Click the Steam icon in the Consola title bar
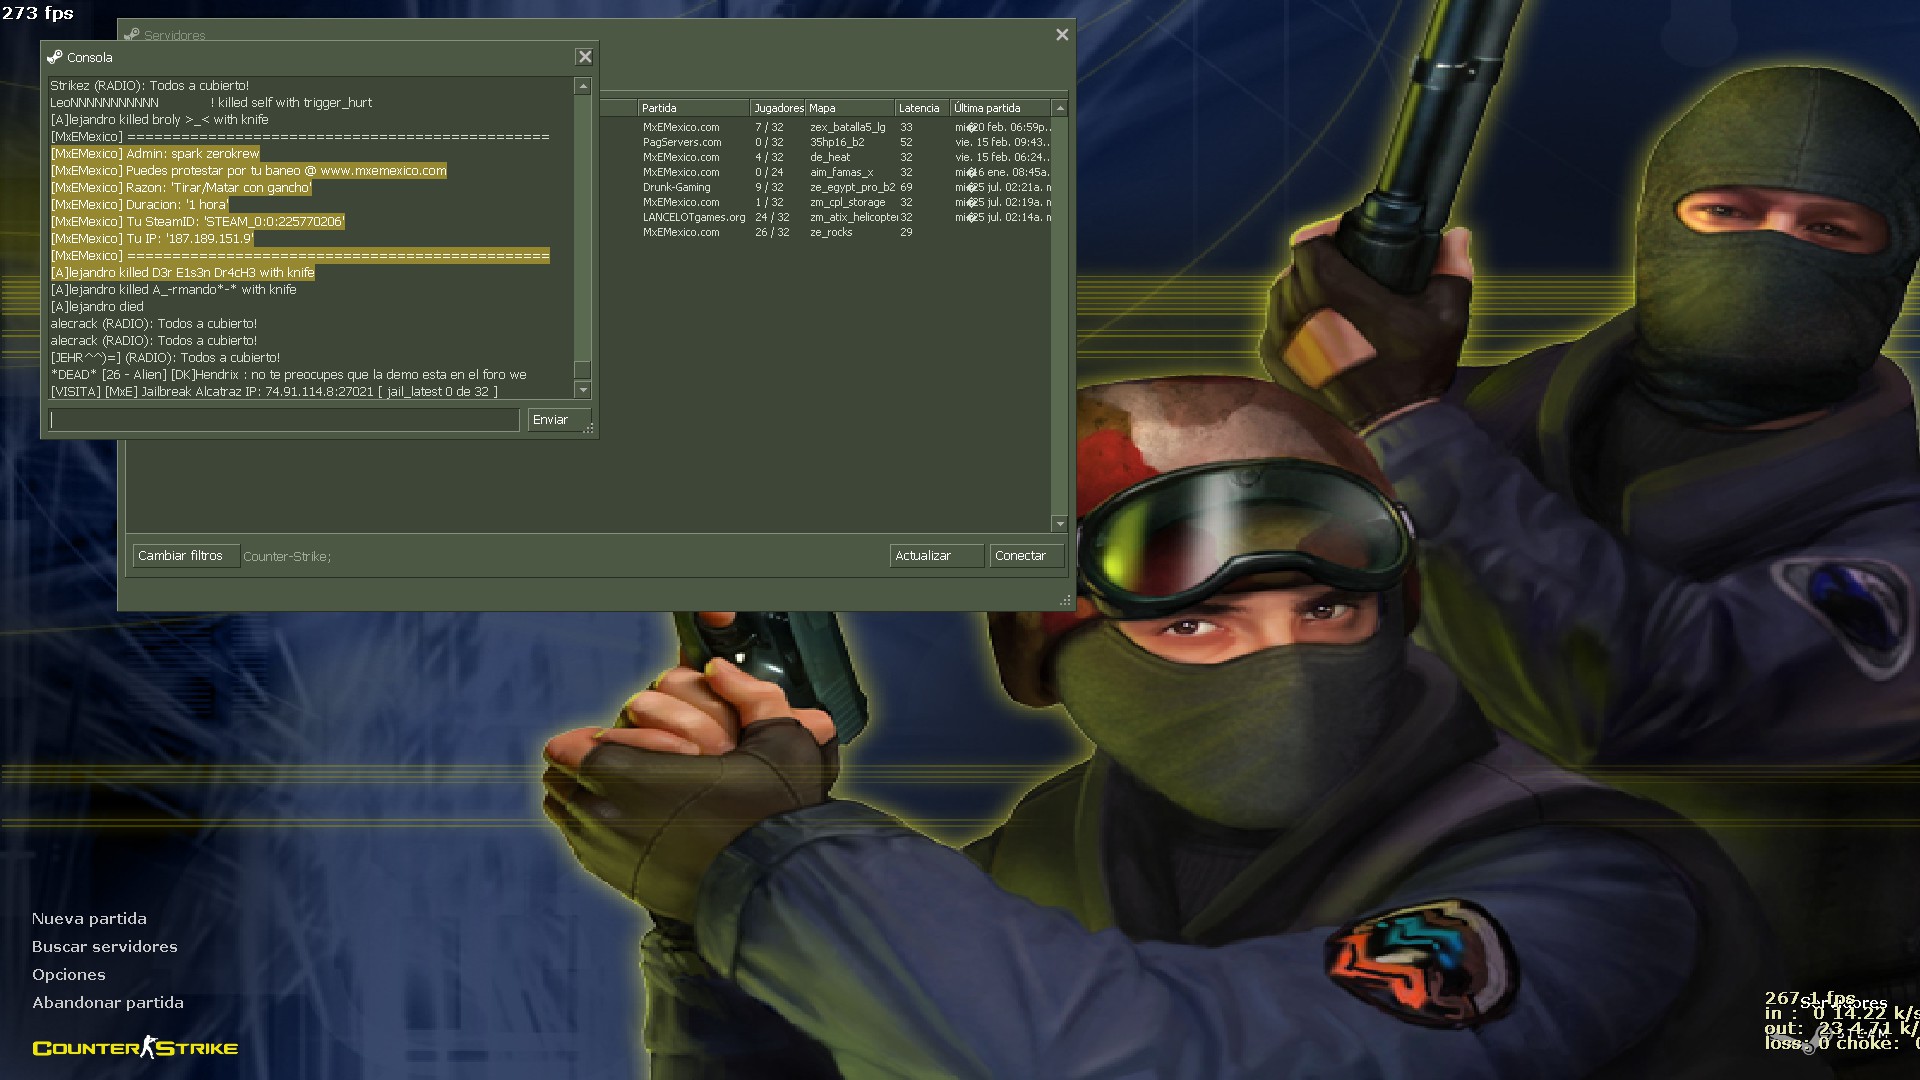The width and height of the screenshot is (1920, 1080). click(55, 57)
